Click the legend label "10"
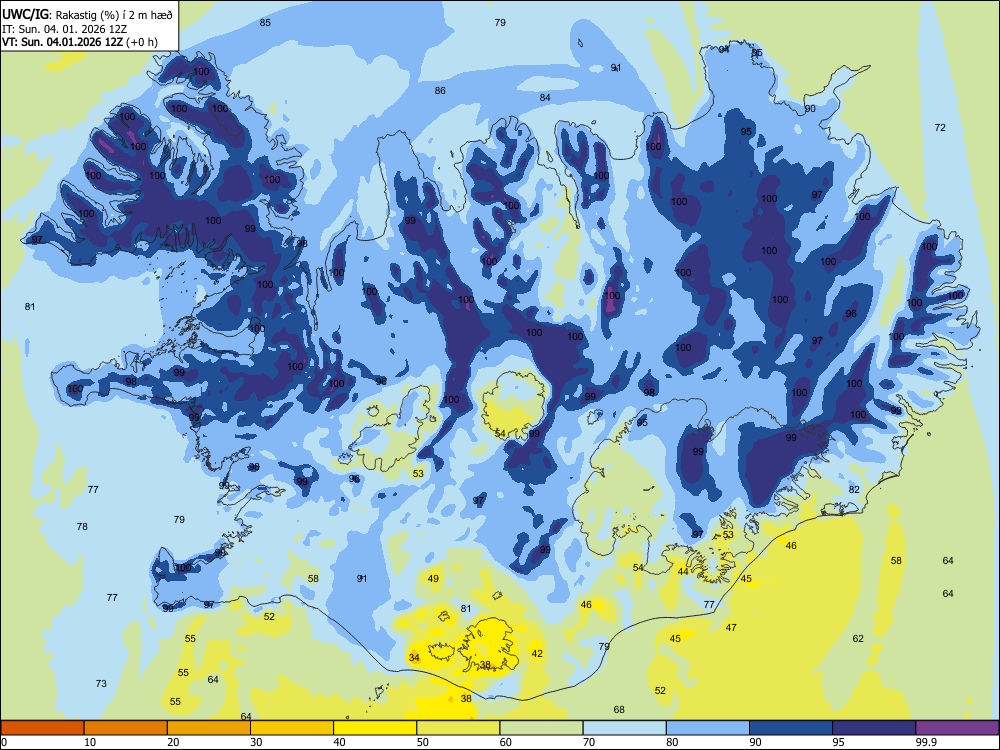1000x750 pixels. (x=90, y=742)
